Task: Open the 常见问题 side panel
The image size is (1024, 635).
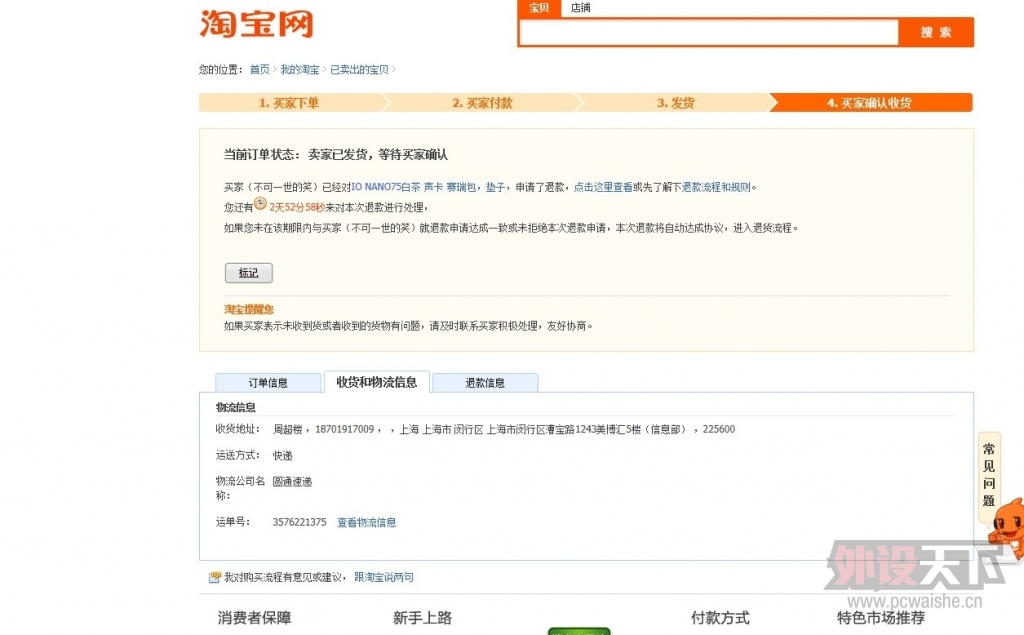Action: point(989,475)
